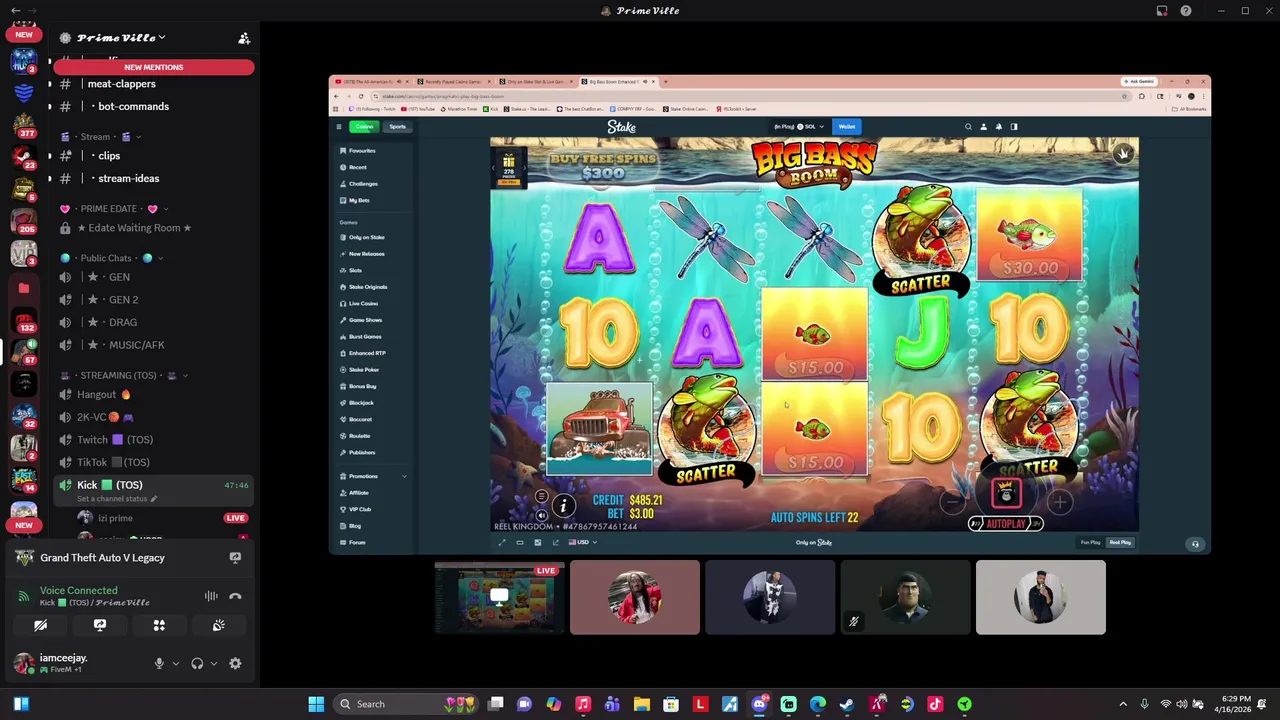Open the noise suppression waveform icon
The image size is (1280, 720).
(211, 596)
